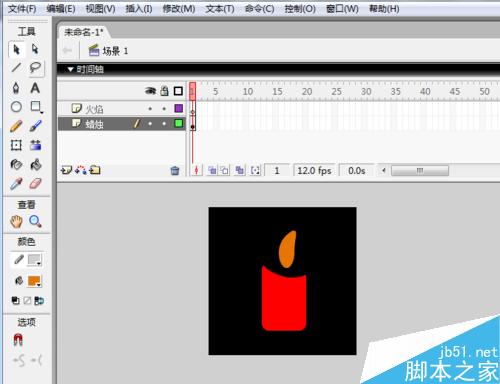This screenshot has height=384, width=500.
Task: Click the back arrow beside 场景 1
Action: click(x=67, y=51)
